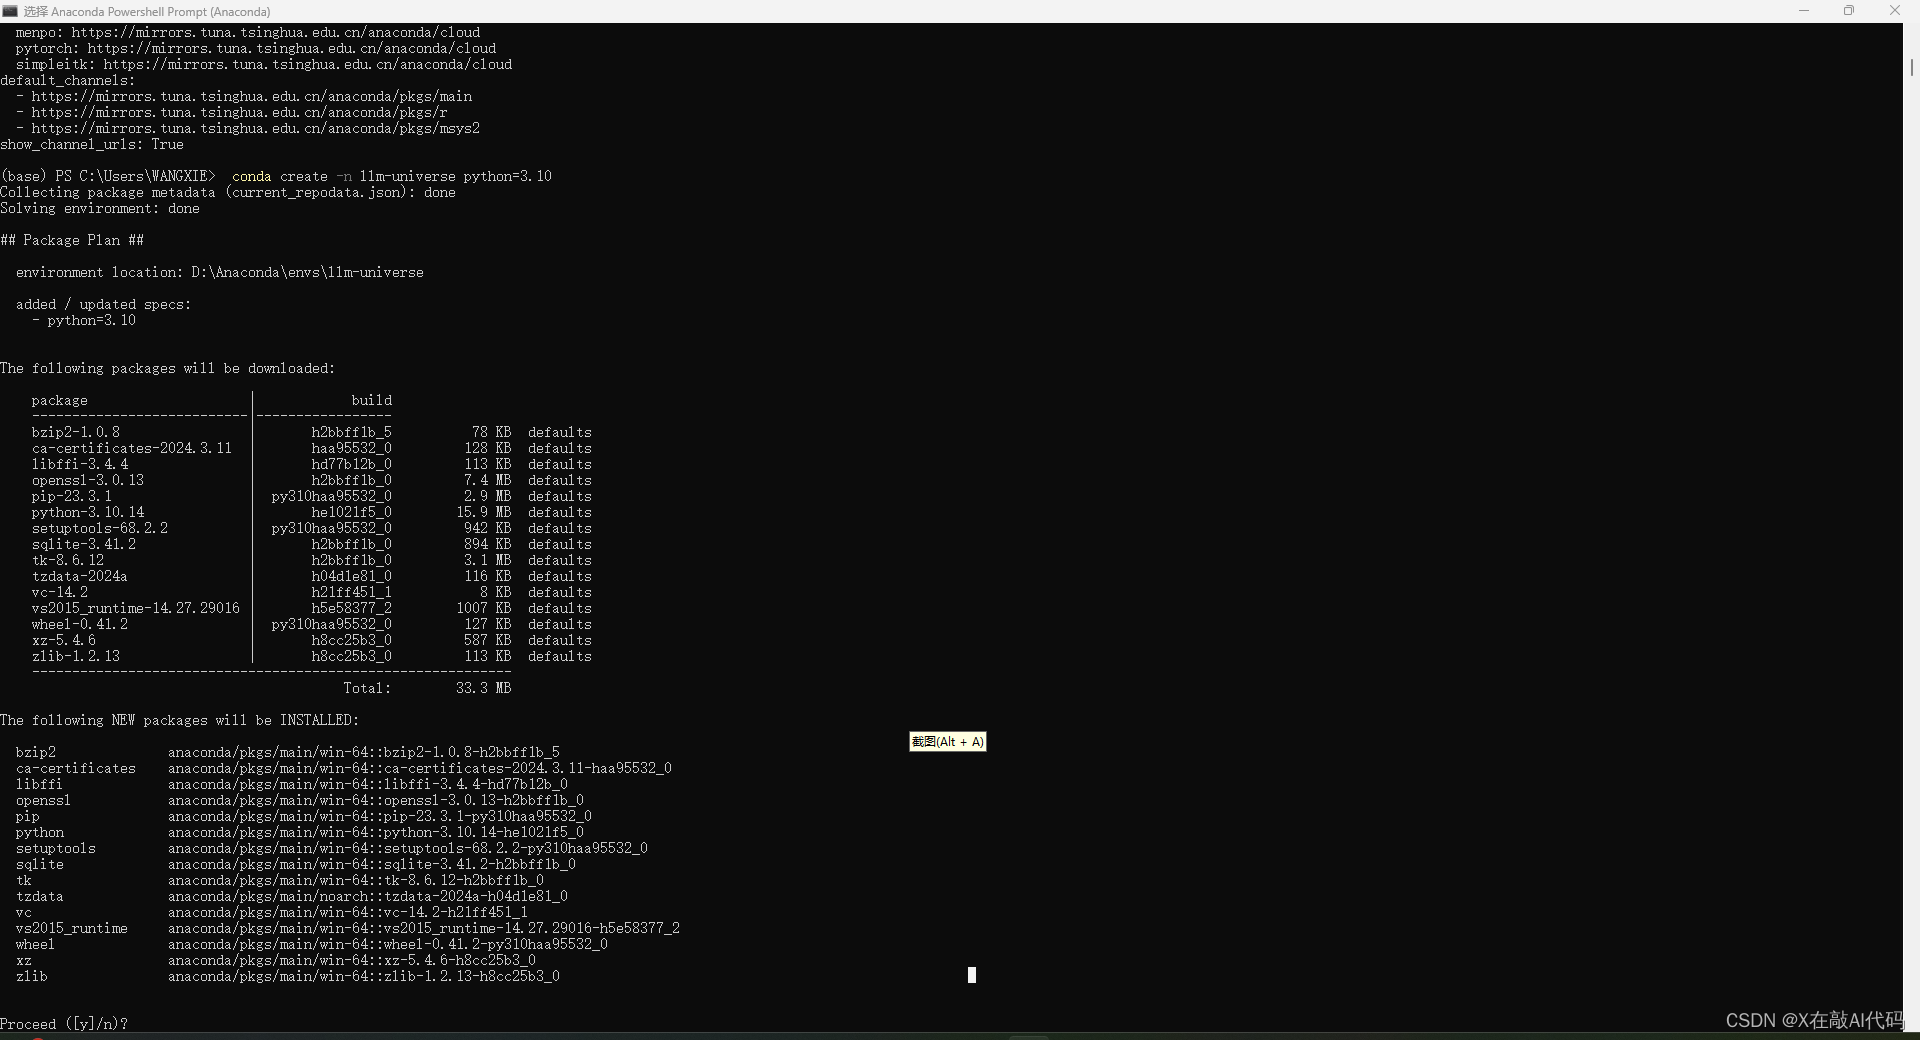Click the win-64::python-3.10.14-he1021f5_0 entry
Image resolution: width=1920 pixels, height=1040 pixels.
click(376, 832)
